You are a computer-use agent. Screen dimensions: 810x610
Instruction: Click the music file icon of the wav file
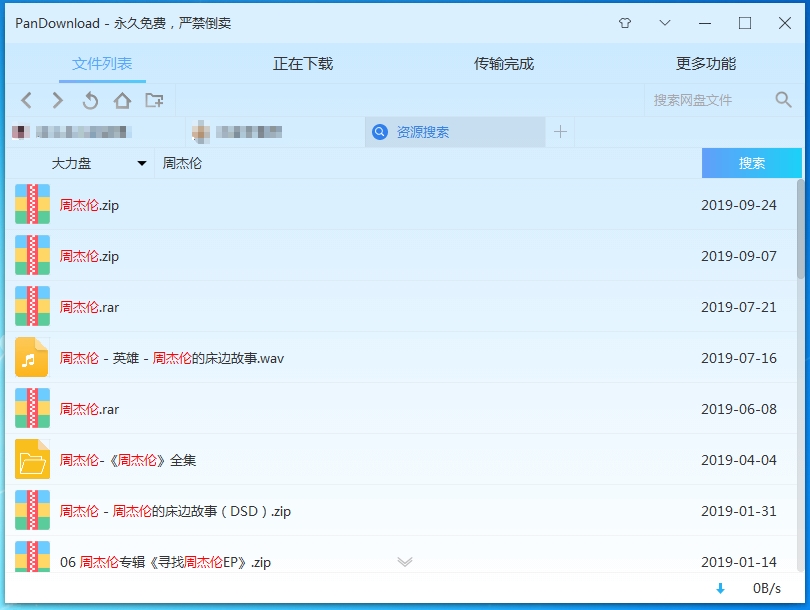tap(32, 357)
